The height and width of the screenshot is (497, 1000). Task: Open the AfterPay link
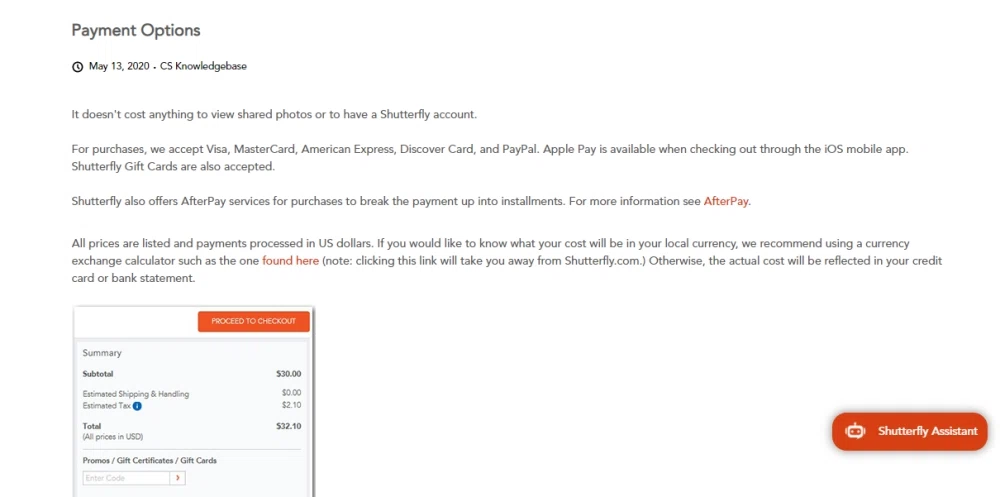726,201
